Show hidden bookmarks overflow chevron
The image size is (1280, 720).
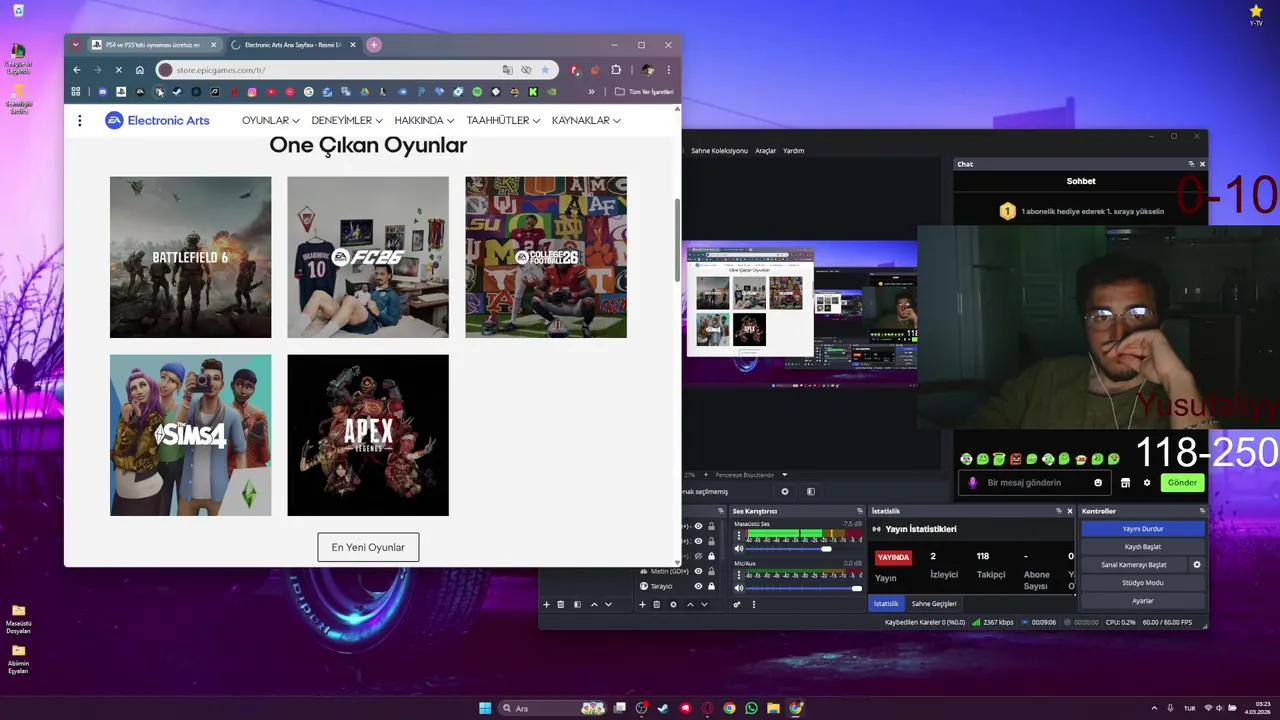[x=591, y=92]
